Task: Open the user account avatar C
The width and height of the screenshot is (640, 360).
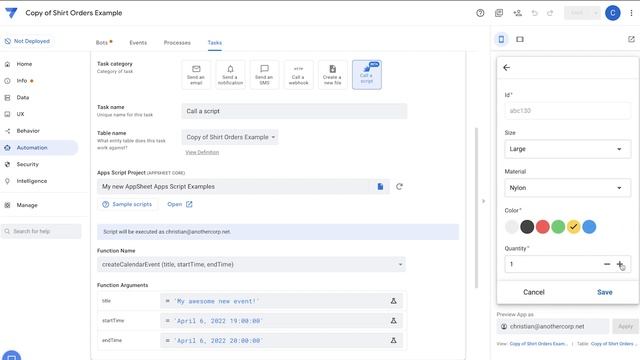Action: 613,13
